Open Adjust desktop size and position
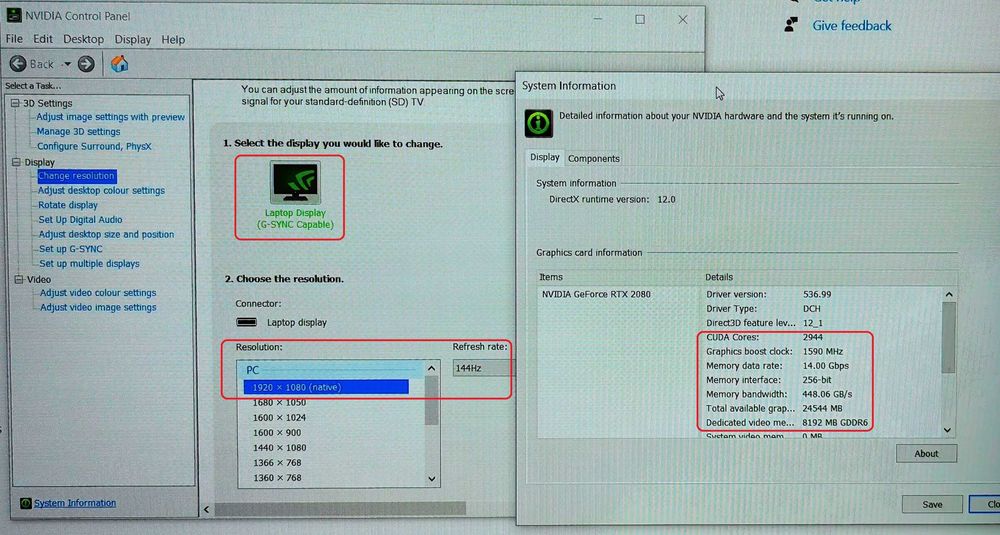Screen dimensions: 1000x535 (x=107, y=234)
